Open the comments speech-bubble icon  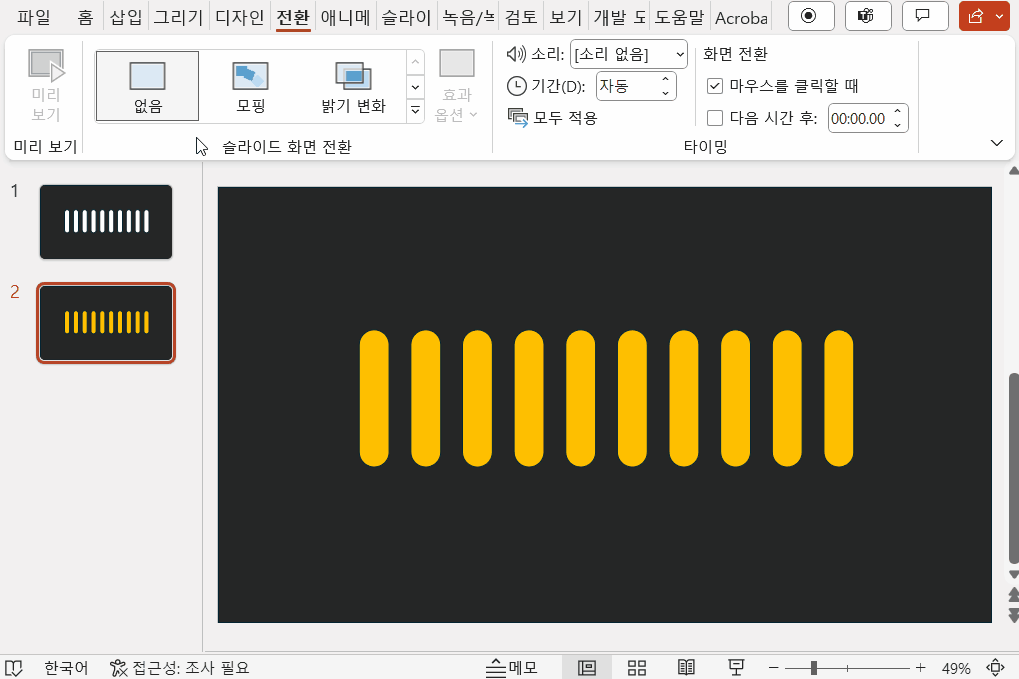[x=925, y=16]
